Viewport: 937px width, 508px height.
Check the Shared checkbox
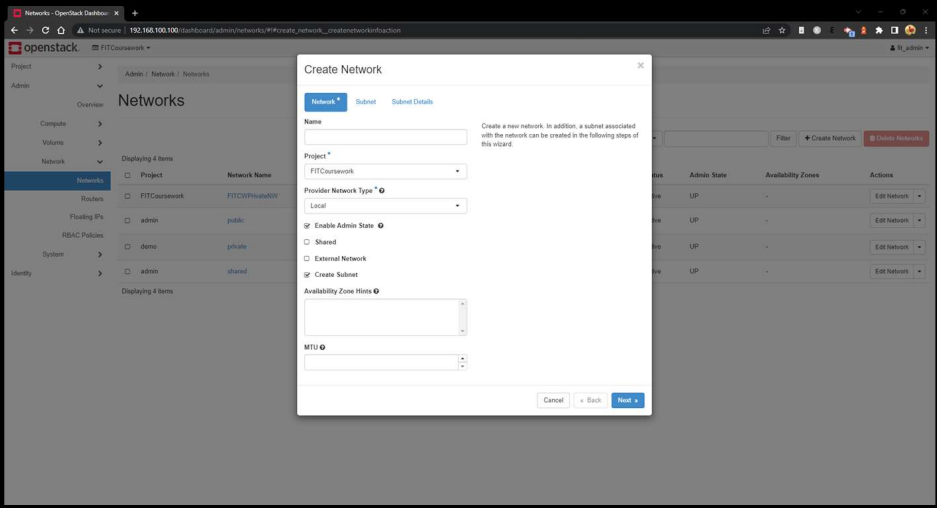[x=307, y=242]
